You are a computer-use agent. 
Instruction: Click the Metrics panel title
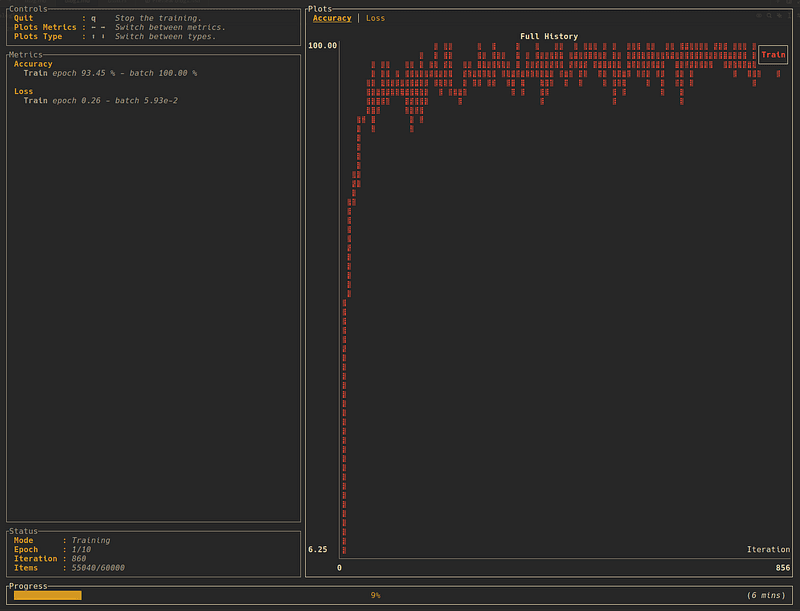click(26, 55)
